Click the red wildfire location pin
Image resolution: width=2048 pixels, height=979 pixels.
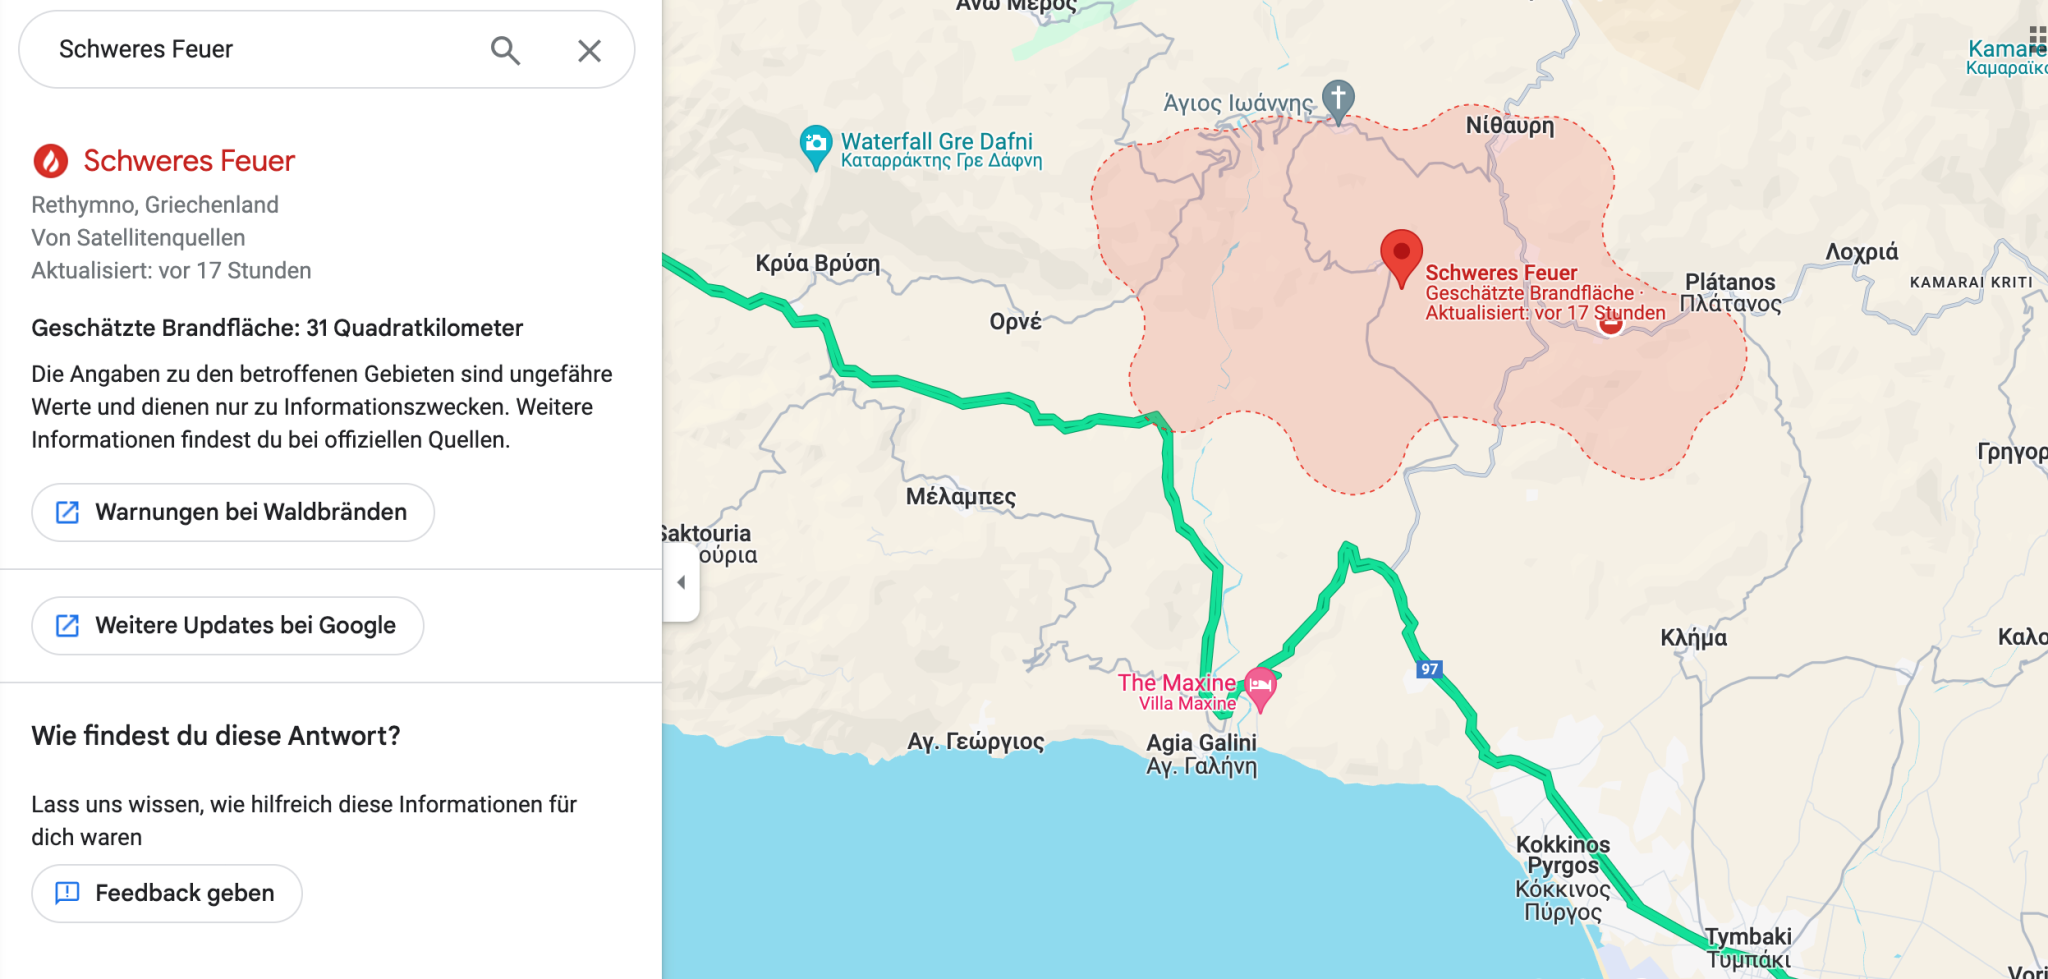1401,256
